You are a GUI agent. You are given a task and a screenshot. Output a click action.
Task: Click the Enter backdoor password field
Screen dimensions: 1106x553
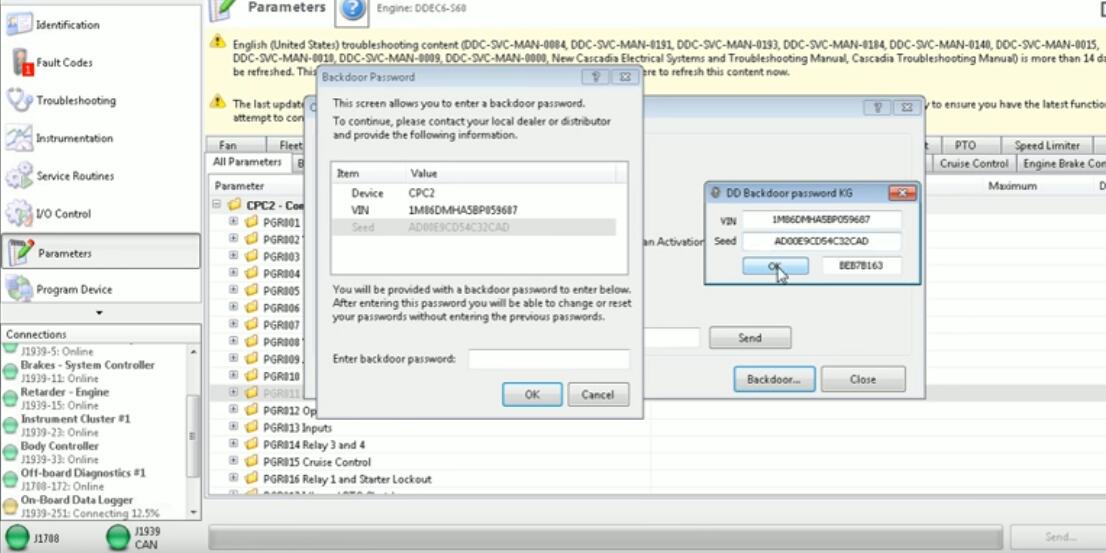[x=549, y=359]
